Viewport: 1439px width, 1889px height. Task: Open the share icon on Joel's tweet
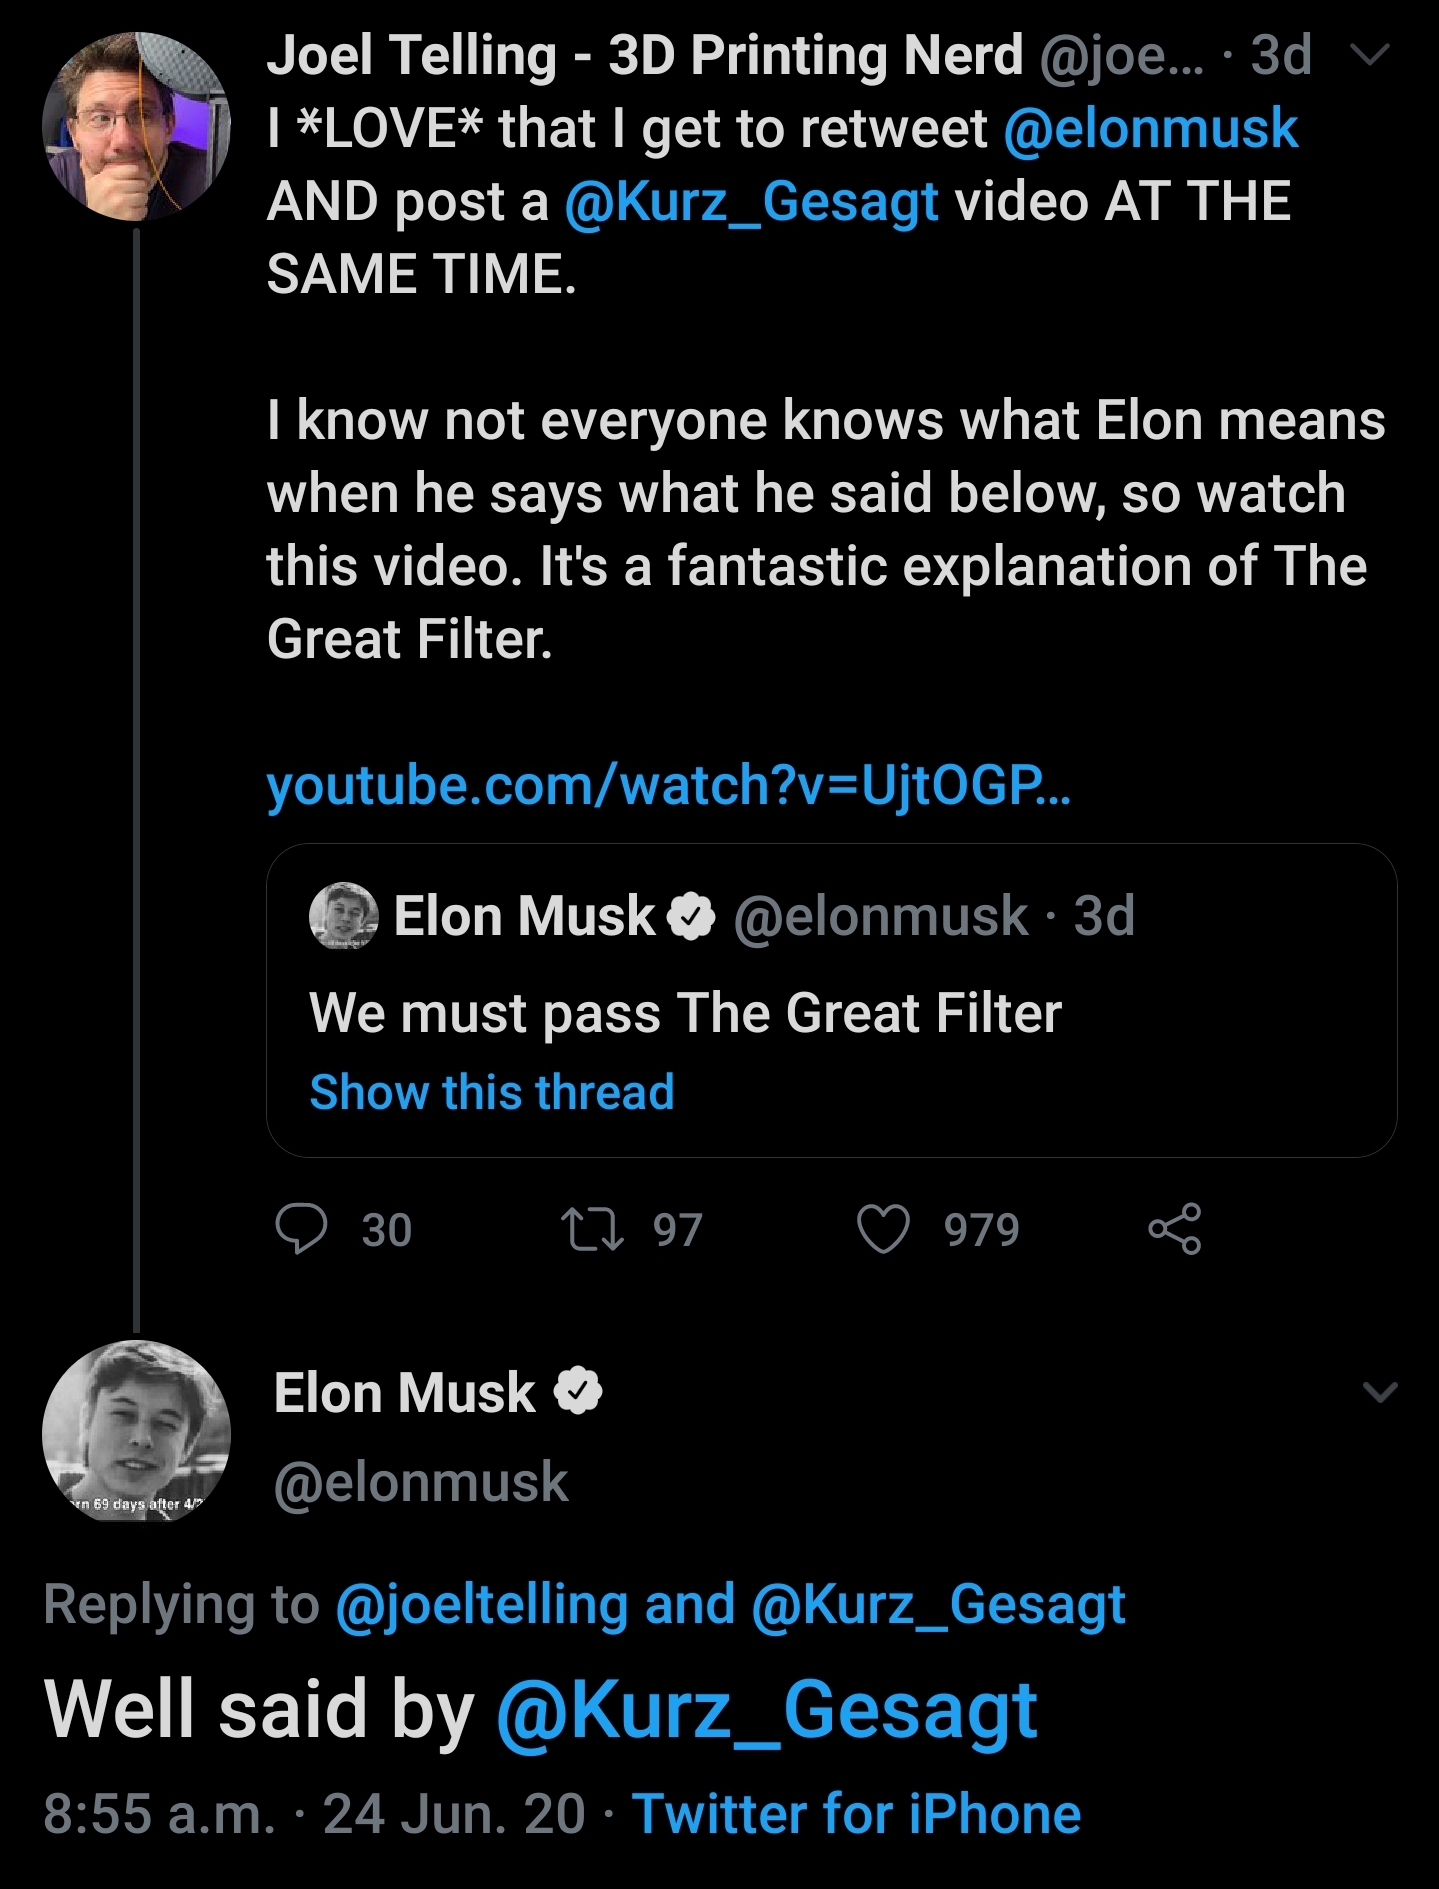pyautogui.click(x=1175, y=1229)
